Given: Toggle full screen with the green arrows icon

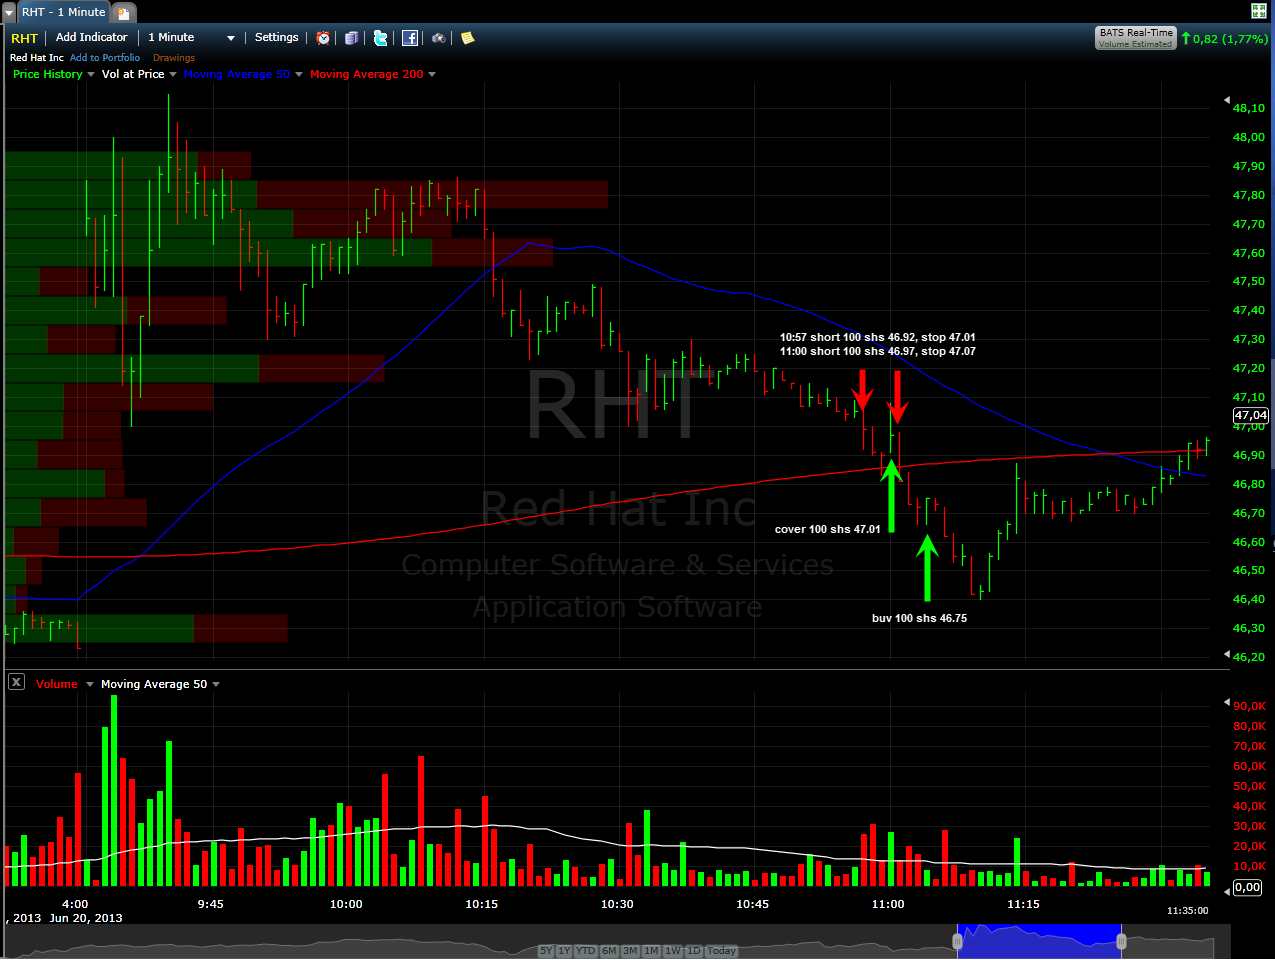Looking at the screenshot, I should click(1259, 11).
